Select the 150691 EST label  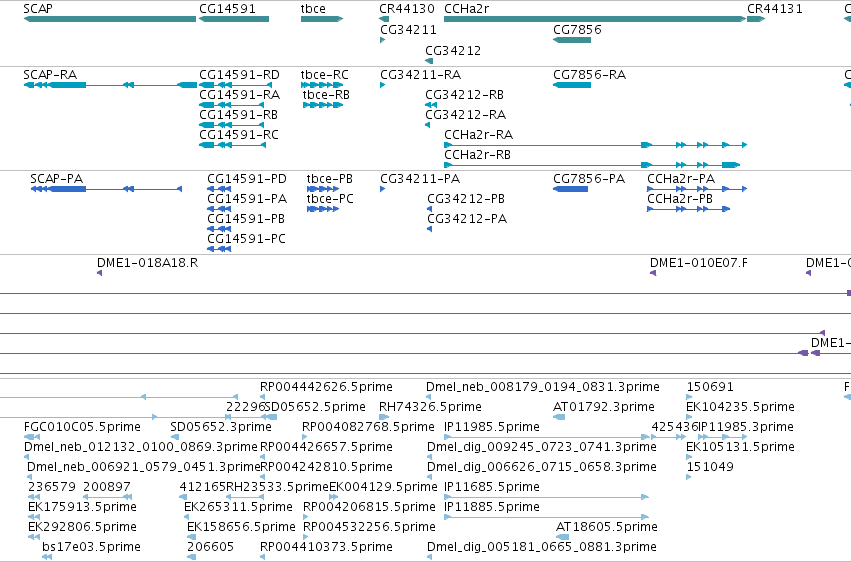click(x=710, y=387)
